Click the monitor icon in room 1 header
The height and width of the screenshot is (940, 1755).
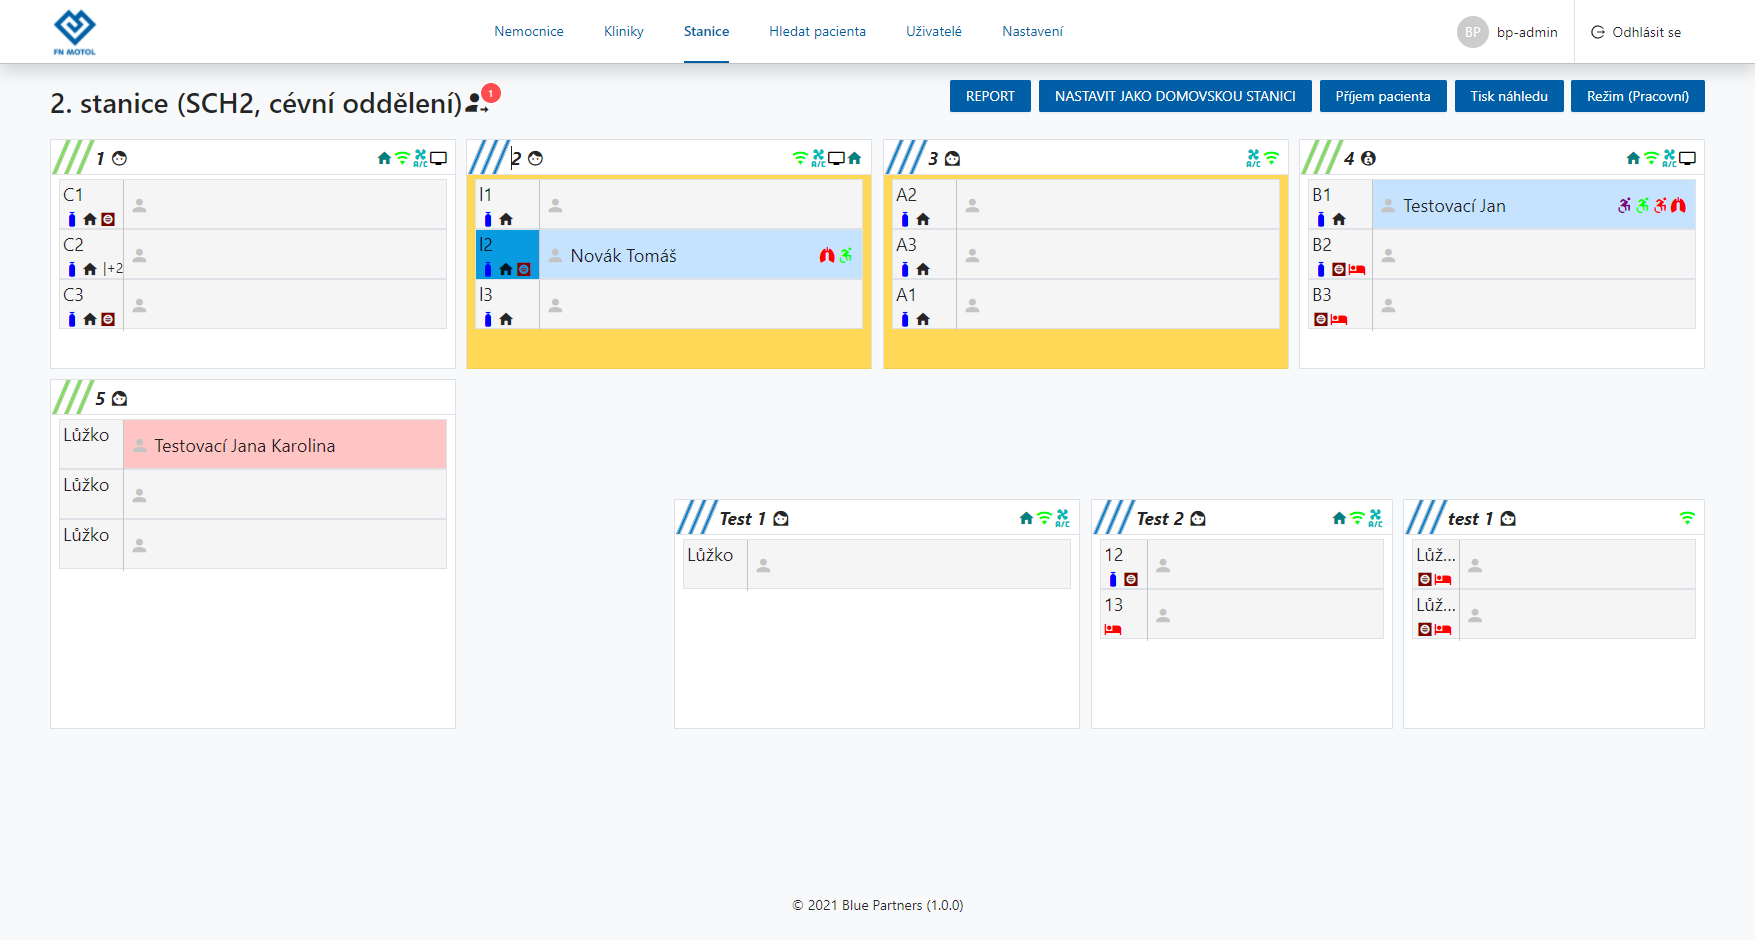[438, 158]
